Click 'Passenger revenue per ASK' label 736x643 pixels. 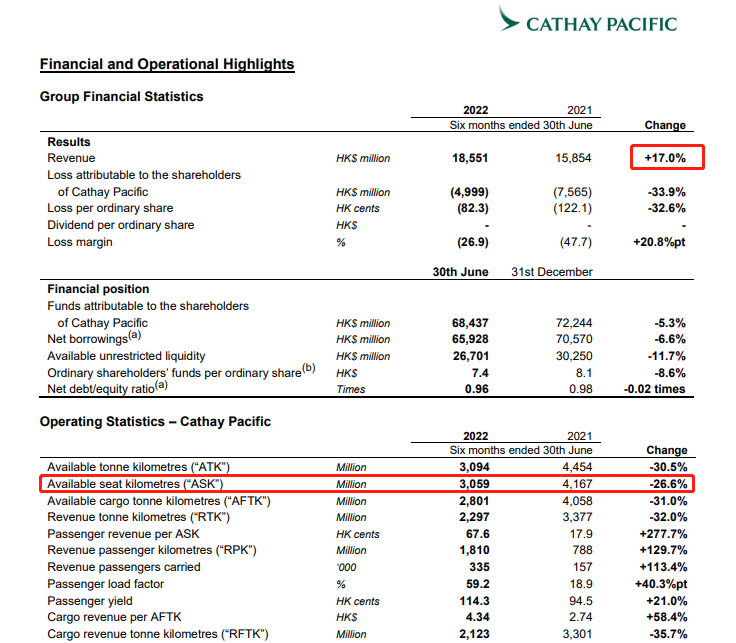pos(123,534)
